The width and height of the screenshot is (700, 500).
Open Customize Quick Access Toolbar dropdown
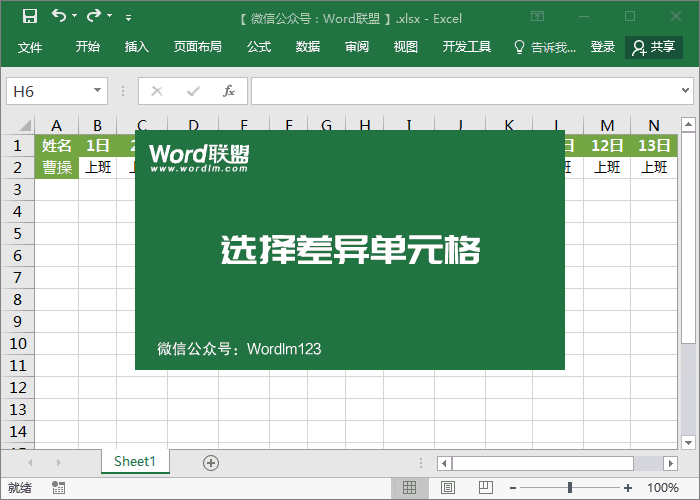(128, 17)
